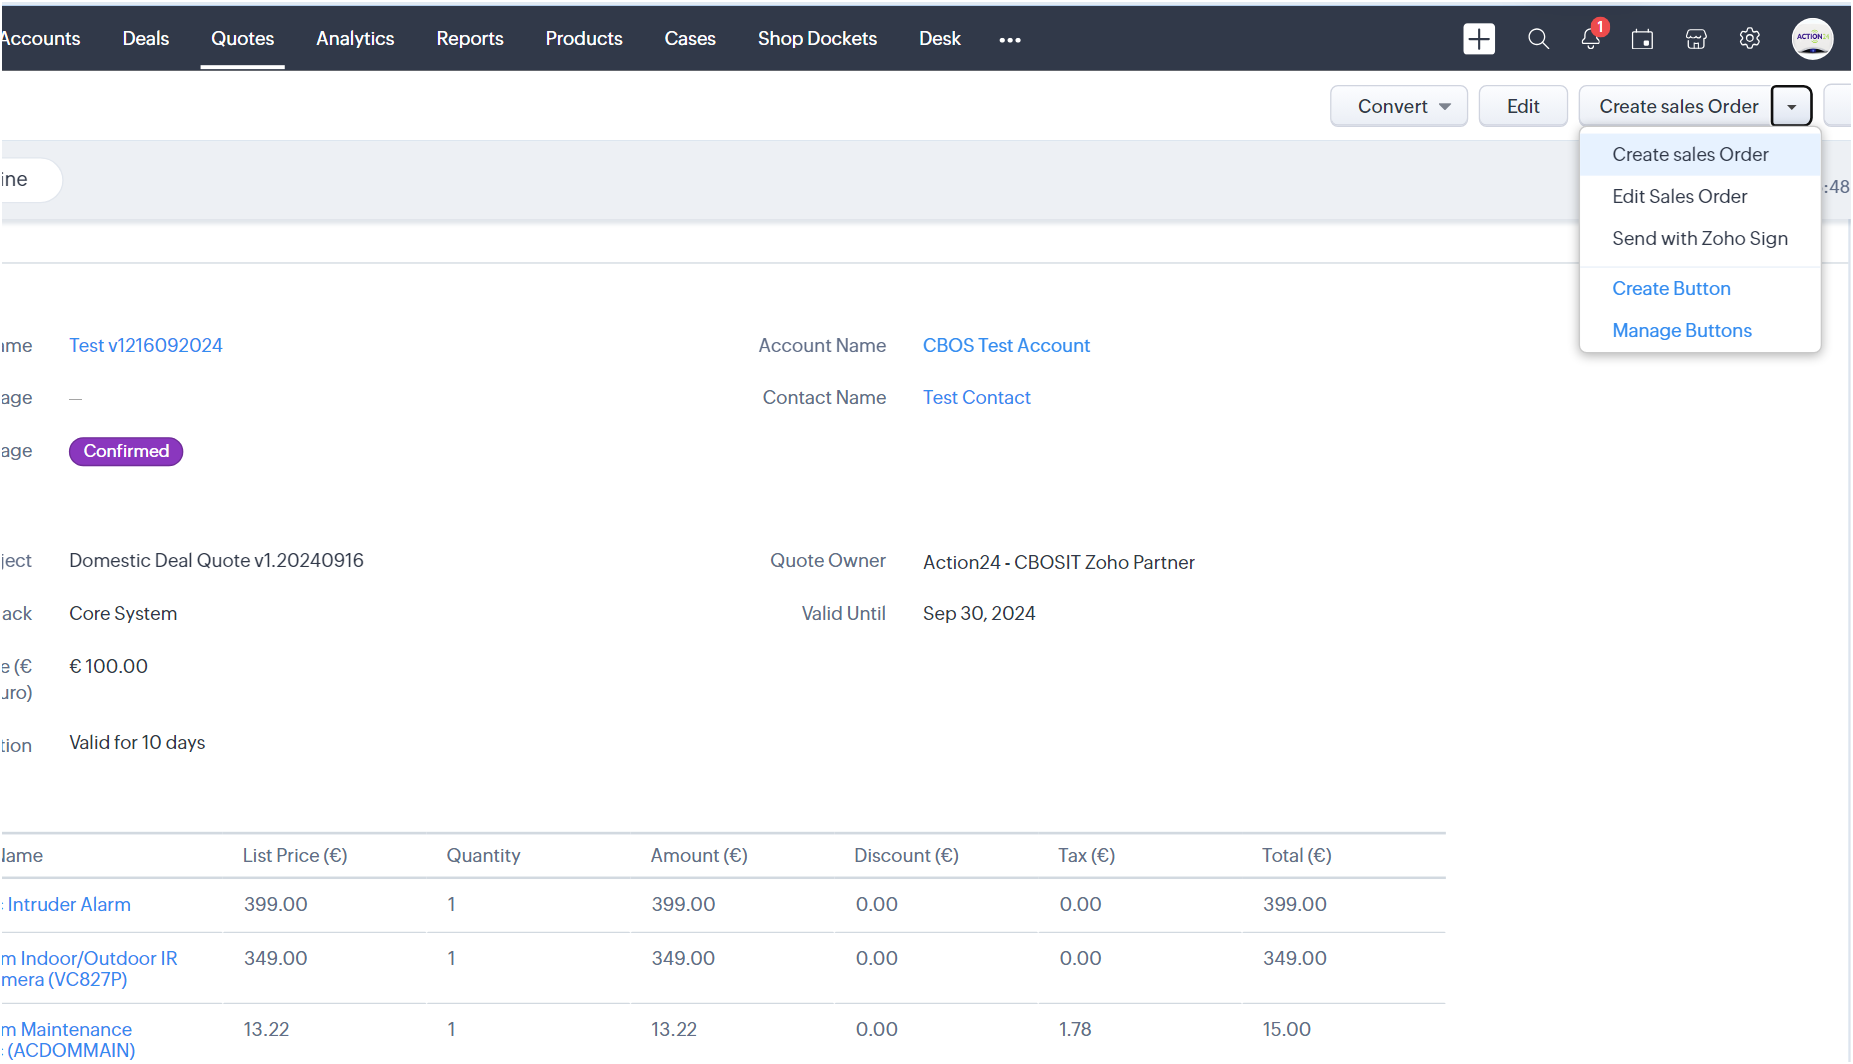Collapse the Create sales Order arrow dropdown
The image size is (1853, 1064).
click(1791, 106)
